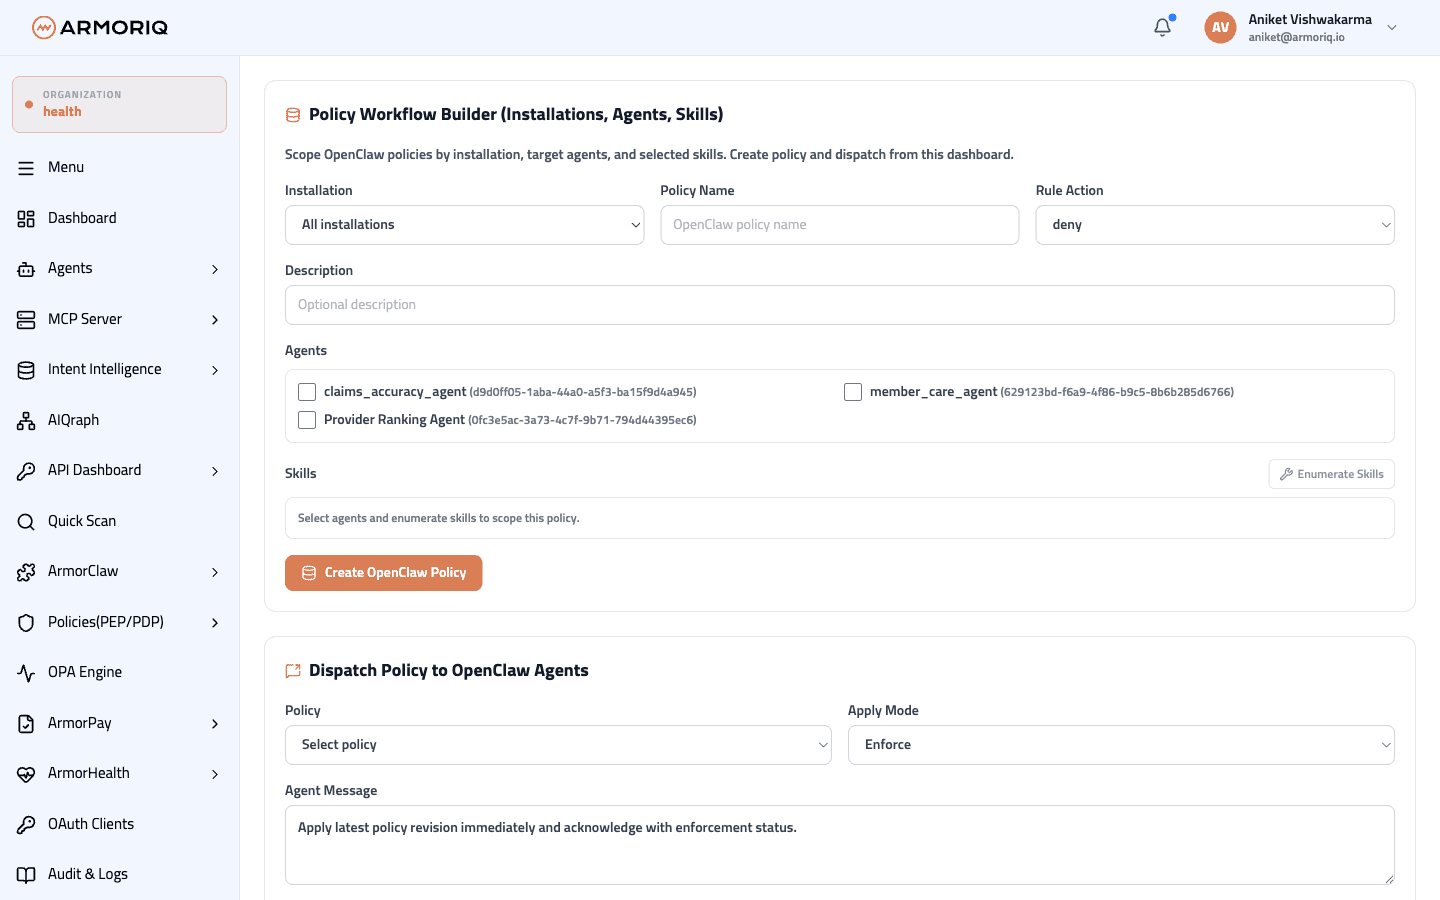The image size is (1440, 900).
Task: Click the Policies shield icon
Action: (26, 622)
